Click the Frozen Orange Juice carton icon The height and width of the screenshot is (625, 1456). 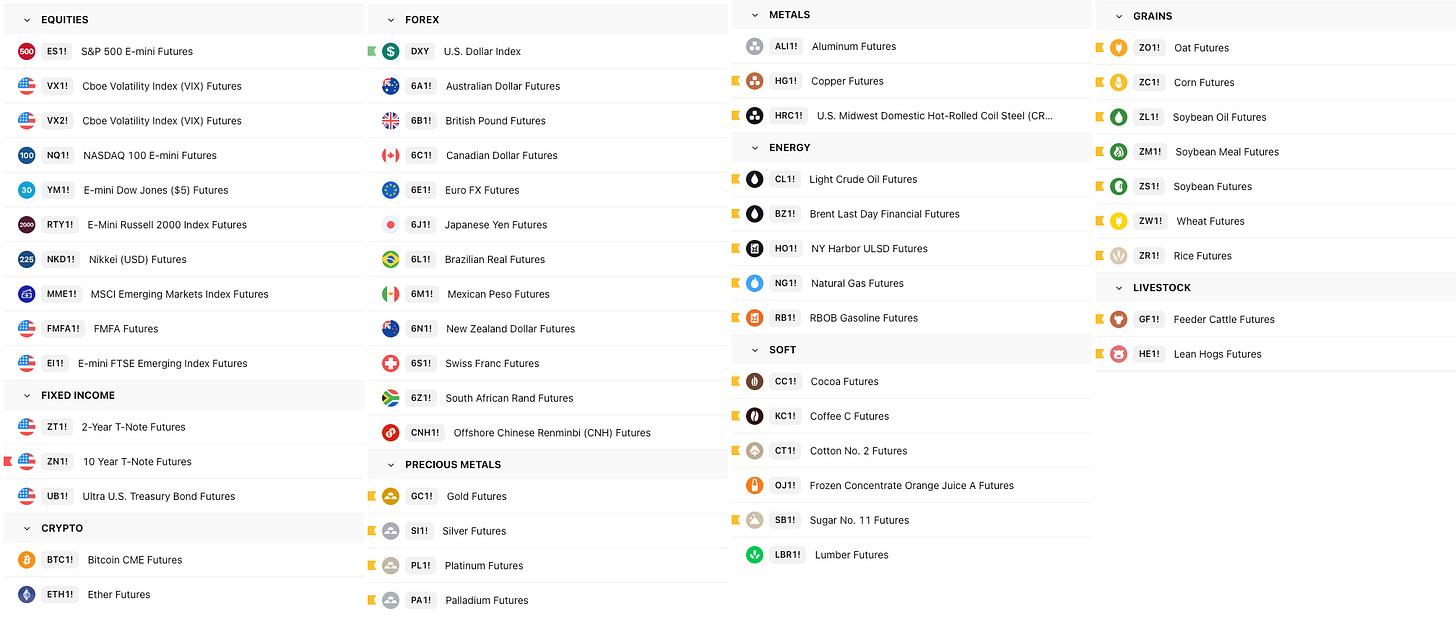(x=755, y=485)
